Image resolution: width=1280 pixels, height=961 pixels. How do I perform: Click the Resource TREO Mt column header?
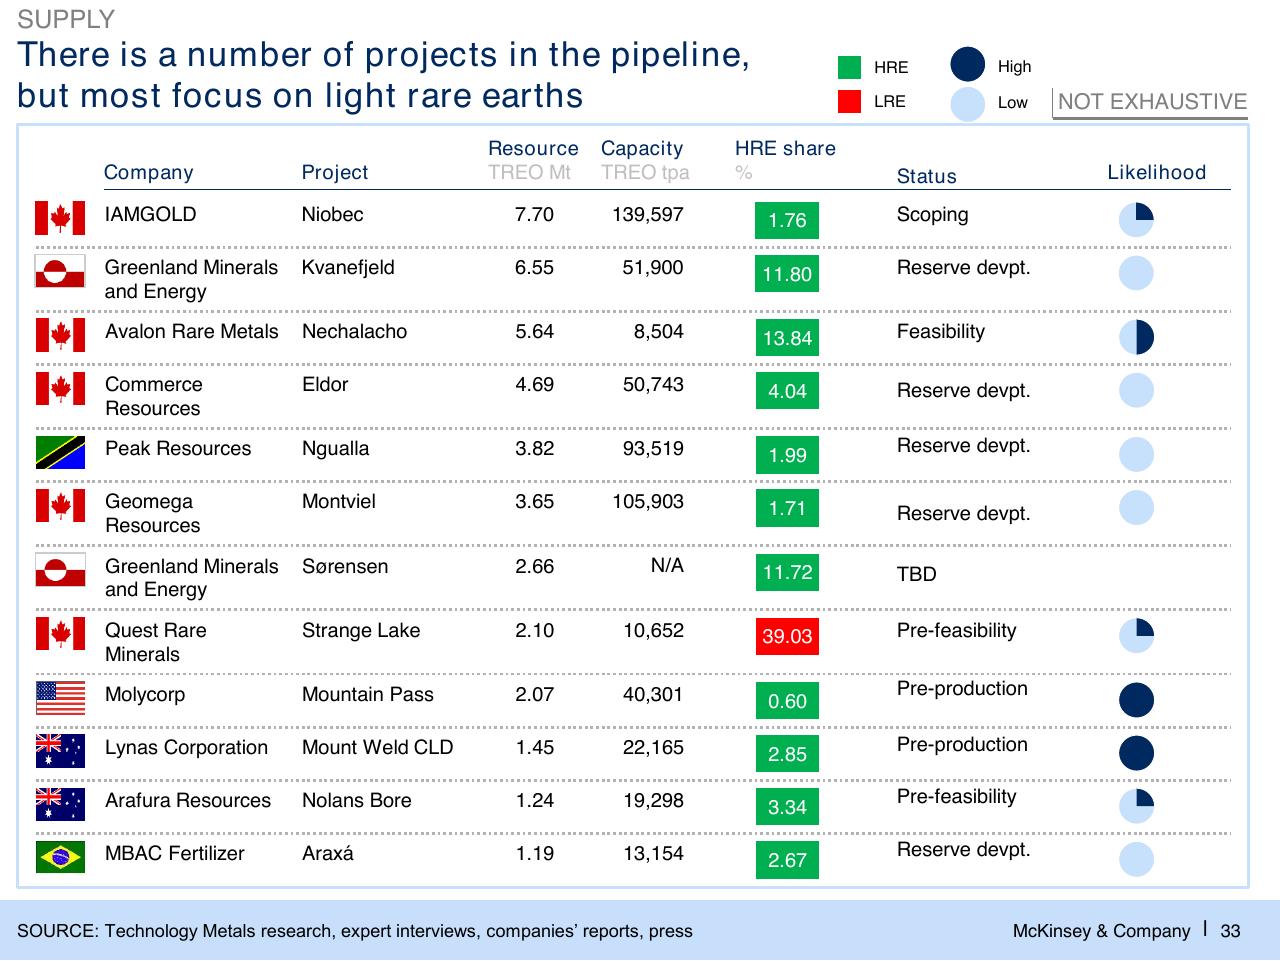pos(533,160)
